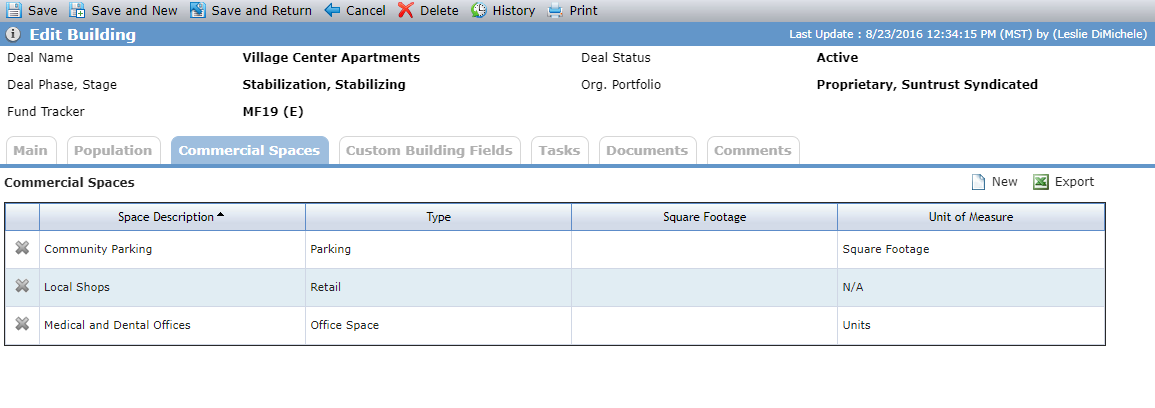This screenshot has width=1155, height=408.
Task: Open the Custom Building Fields tab
Action: [x=429, y=150]
